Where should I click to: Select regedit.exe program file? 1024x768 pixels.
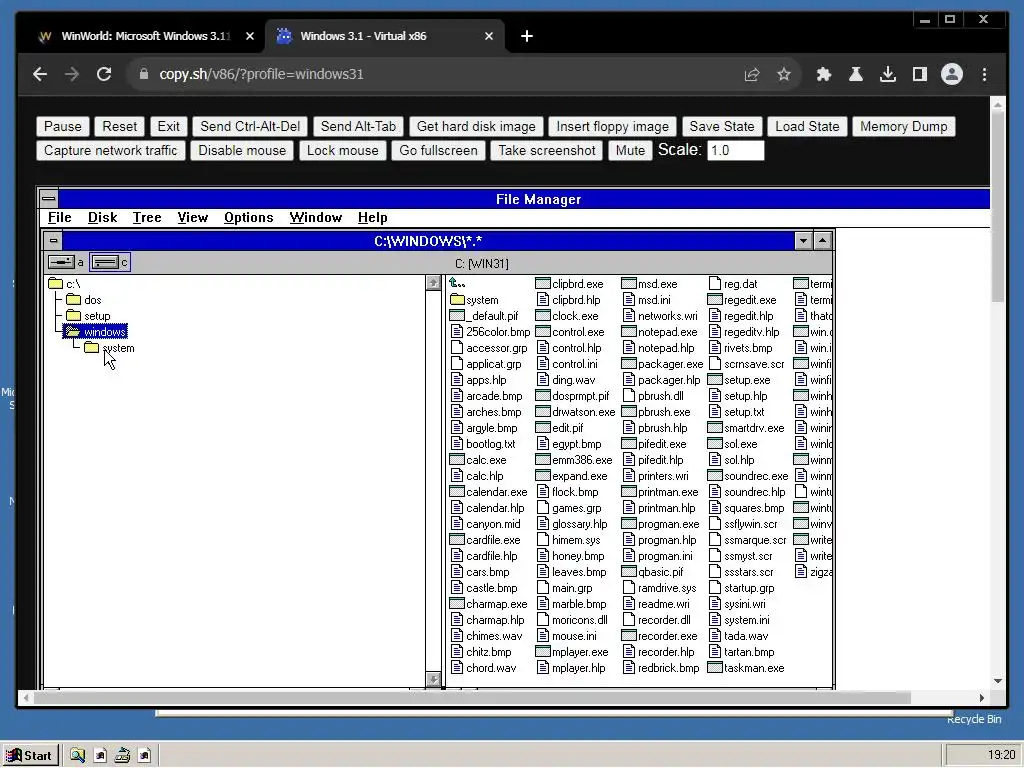coord(743,300)
